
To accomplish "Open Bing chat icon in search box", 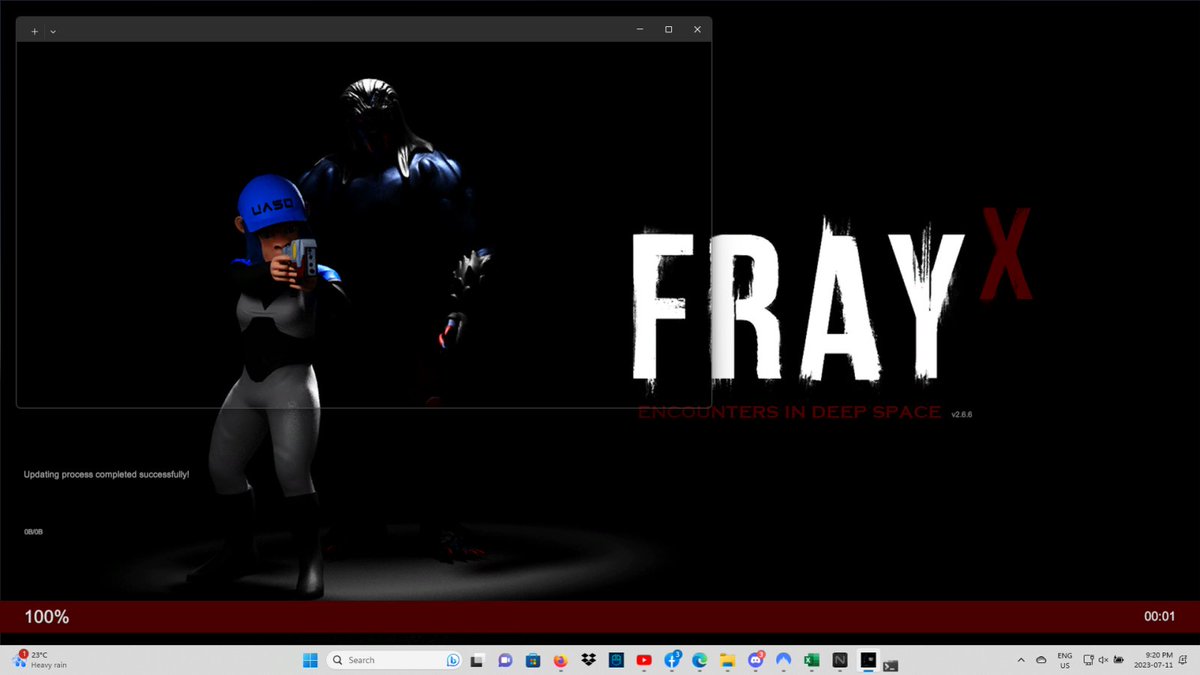I will tap(452, 660).
